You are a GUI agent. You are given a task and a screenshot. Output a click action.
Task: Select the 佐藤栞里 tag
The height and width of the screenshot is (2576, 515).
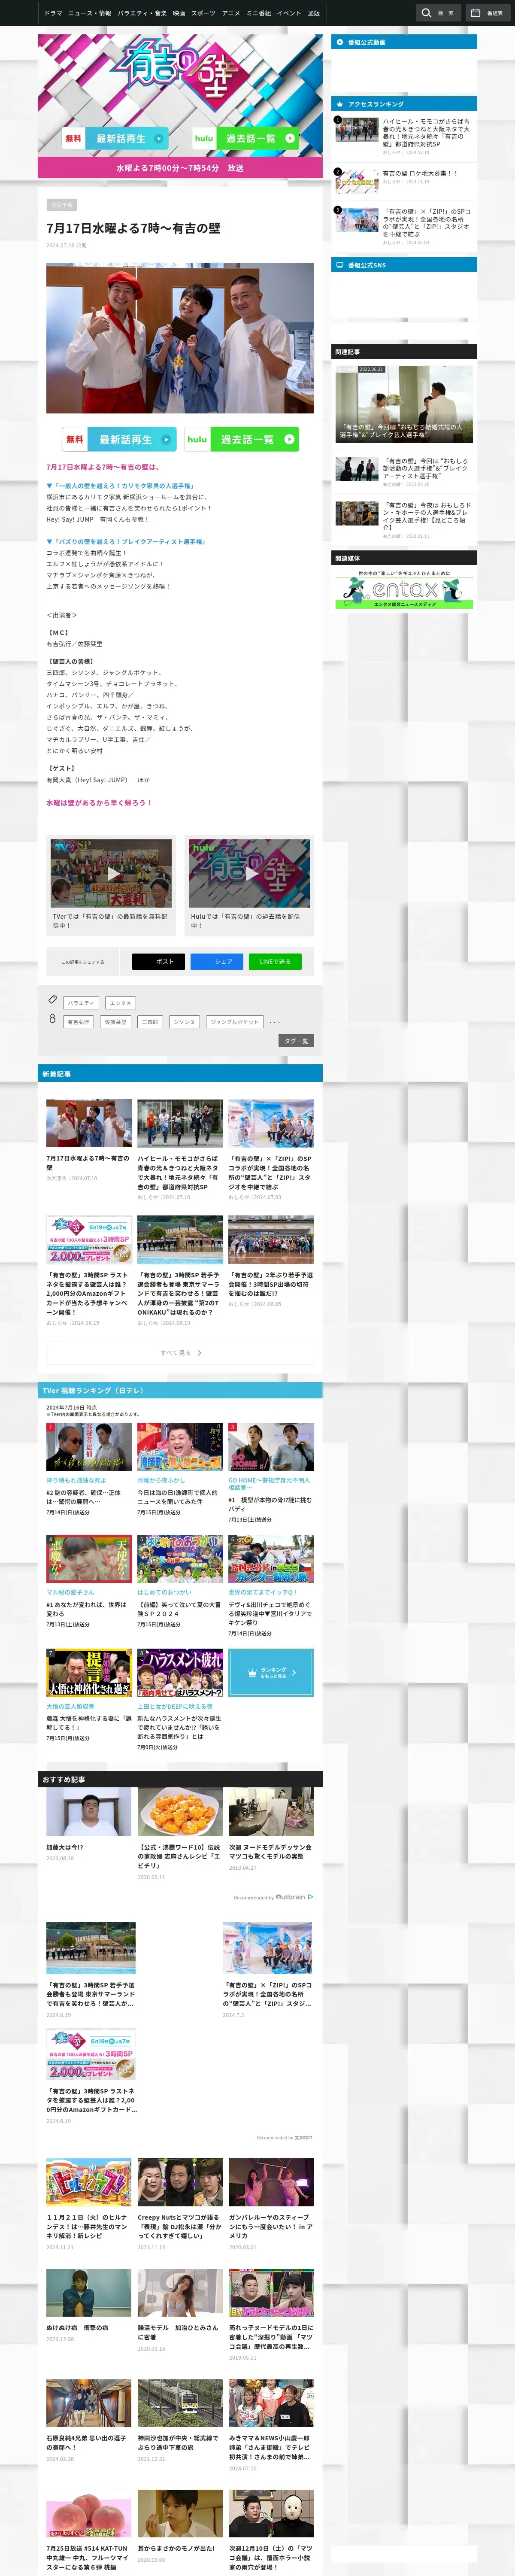(x=115, y=1022)
